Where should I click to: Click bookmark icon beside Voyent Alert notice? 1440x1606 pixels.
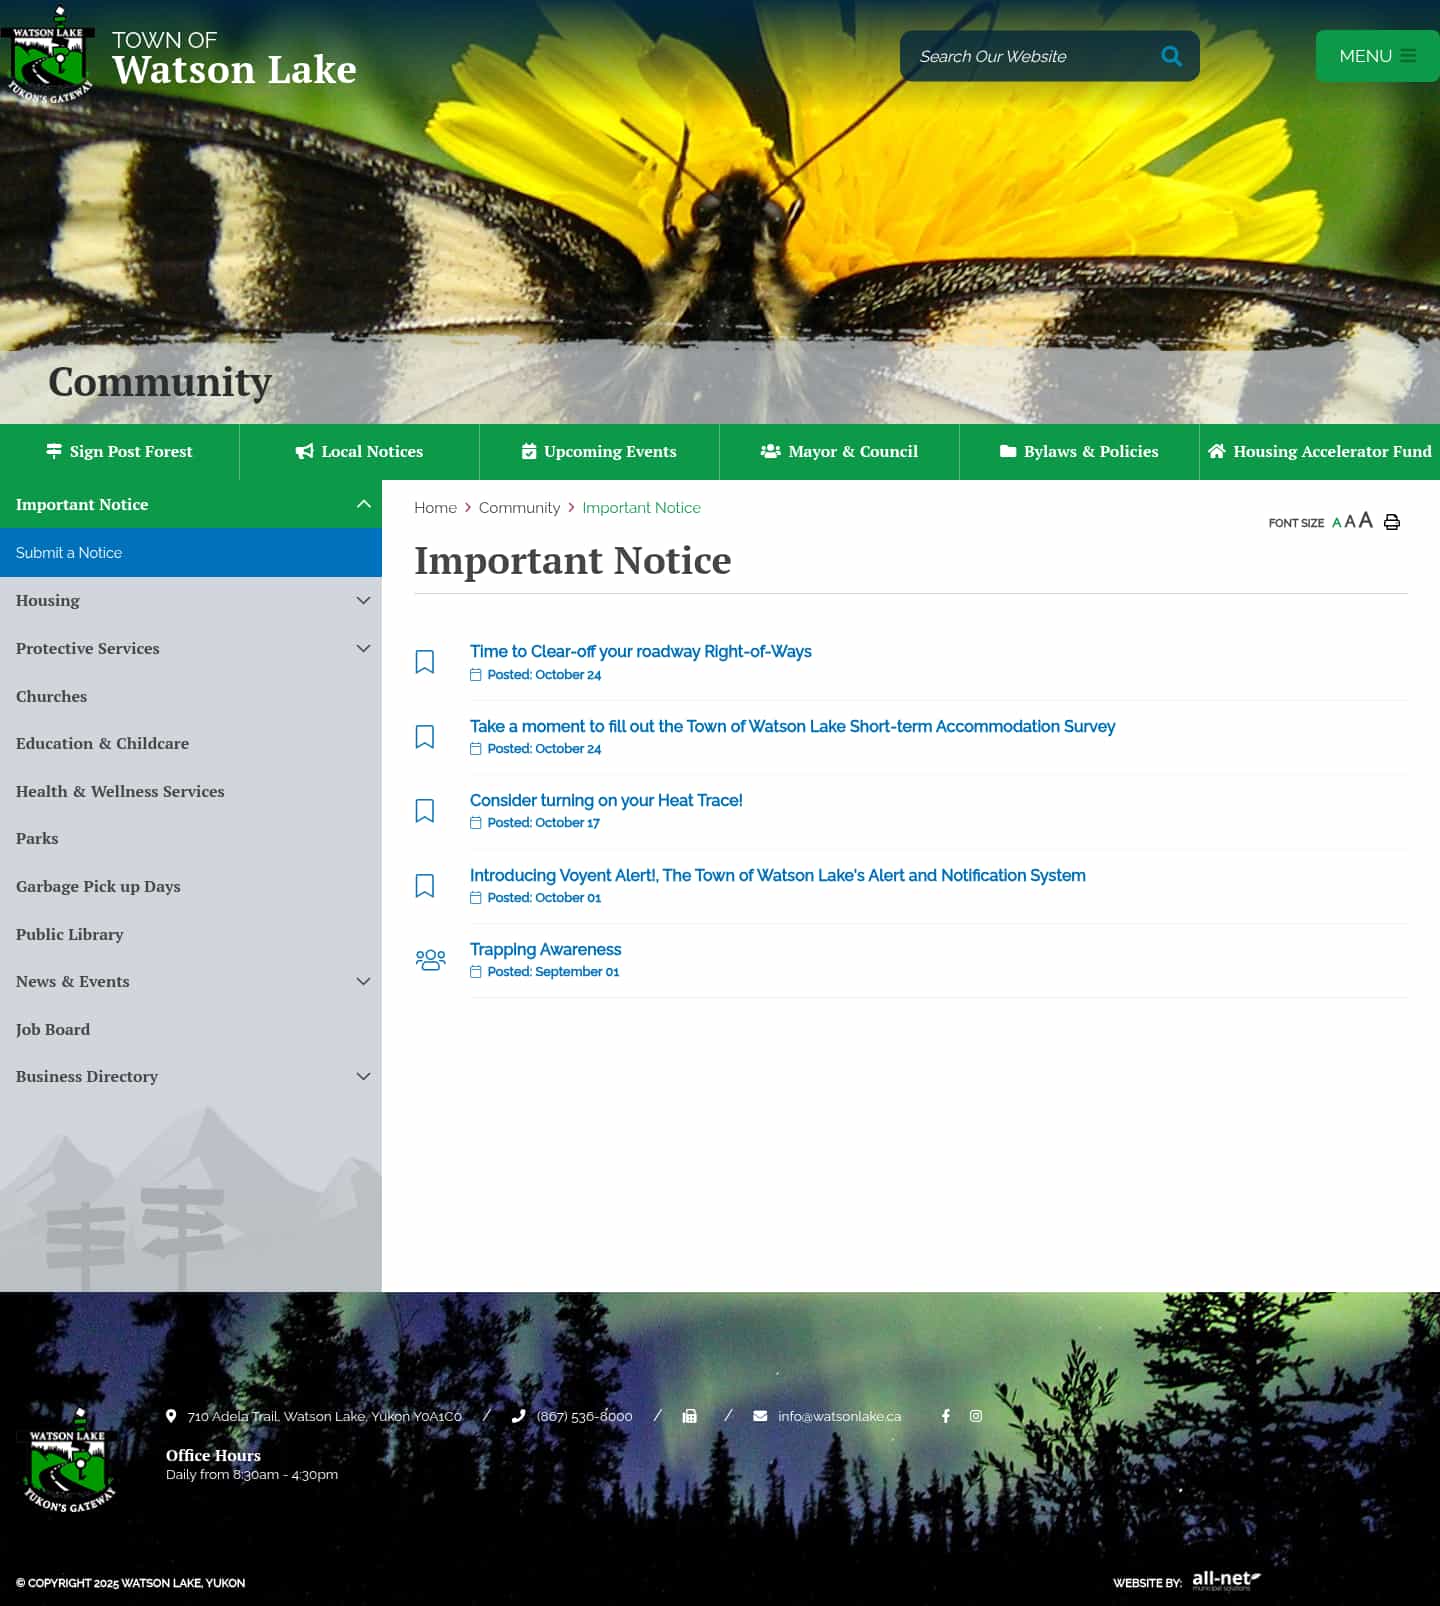coord(425,886)
